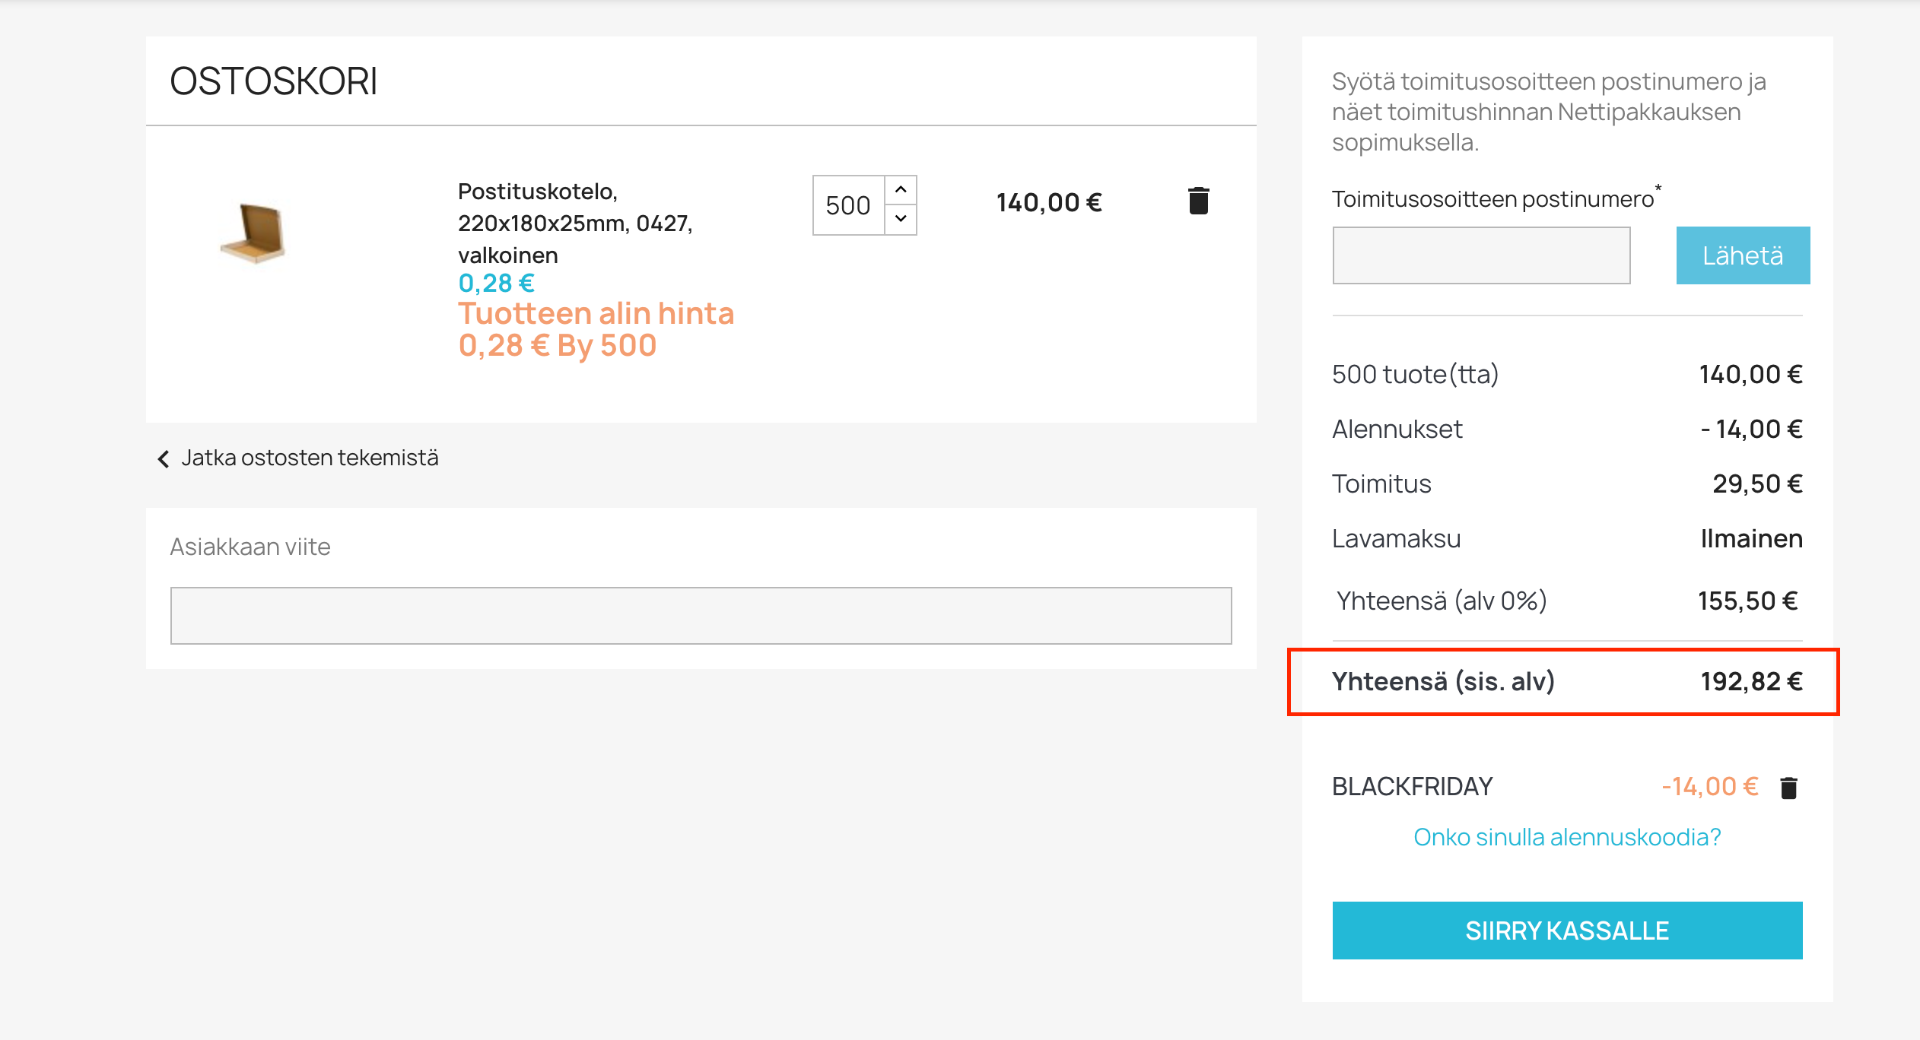Click the BLACKFRIDAY coupon label
This screenshot has width=1920, height=1040.
(x=1412, y=787)
